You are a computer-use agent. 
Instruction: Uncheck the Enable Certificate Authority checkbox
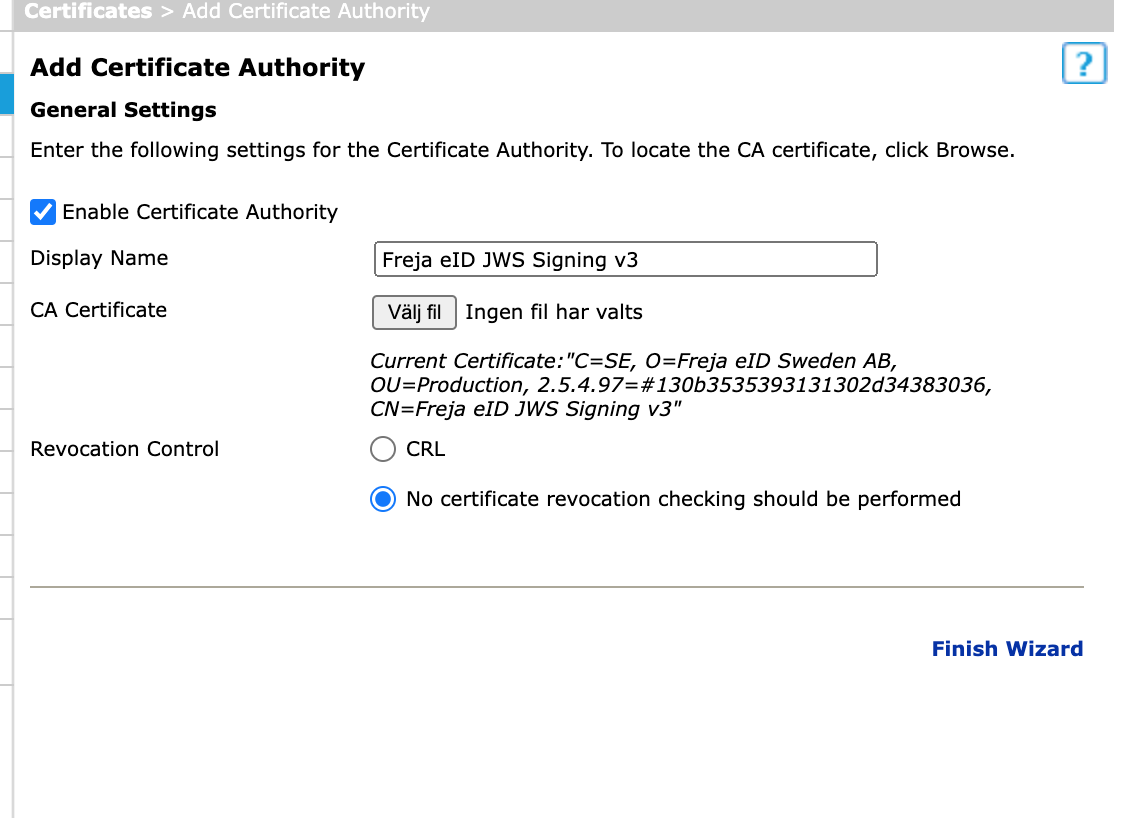(43, 212)
